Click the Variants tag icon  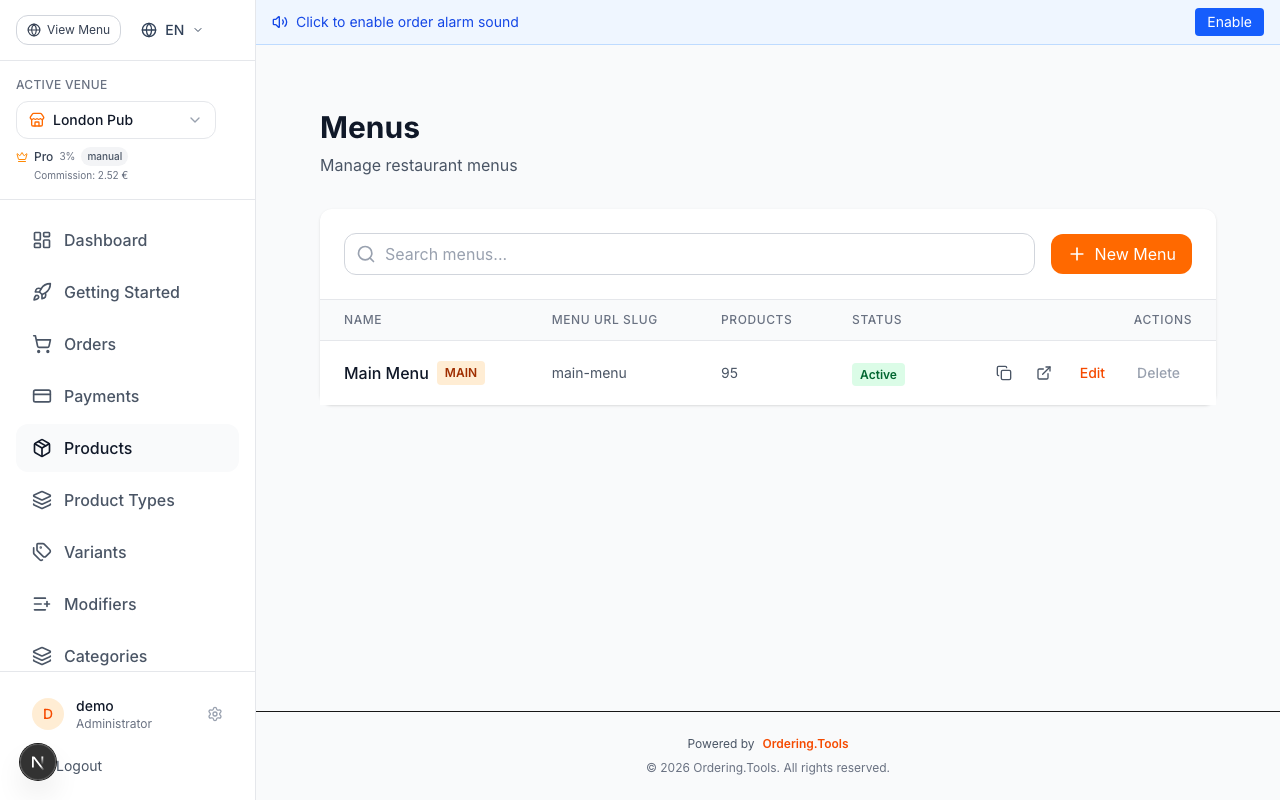41,552
